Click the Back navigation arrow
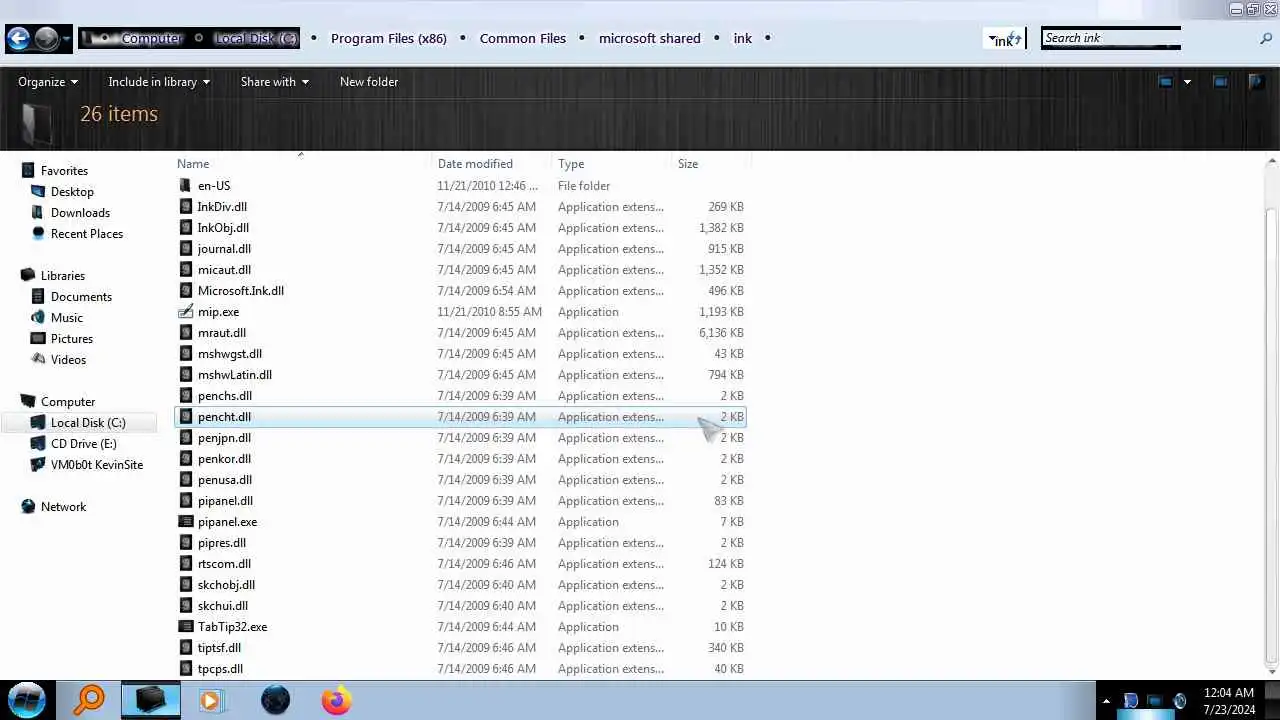The height and width of the screenshot is (720, 1280). (18, 39)
